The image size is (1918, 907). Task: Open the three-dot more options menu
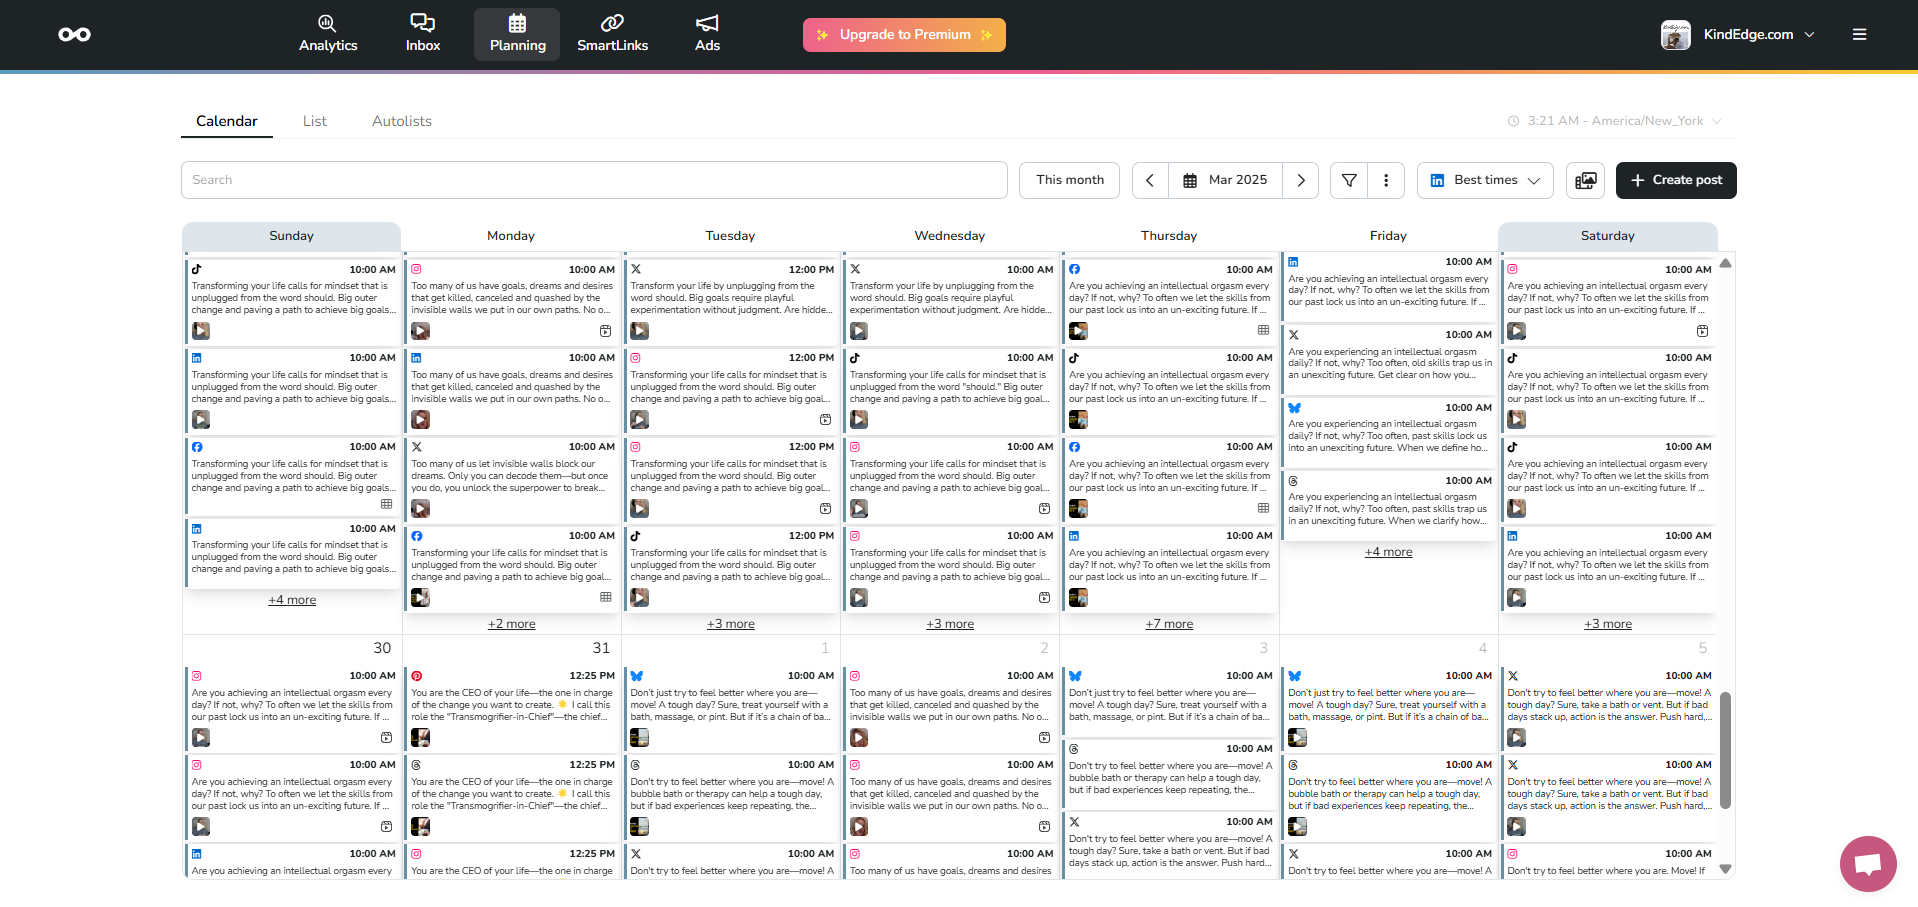[1386, 180]
